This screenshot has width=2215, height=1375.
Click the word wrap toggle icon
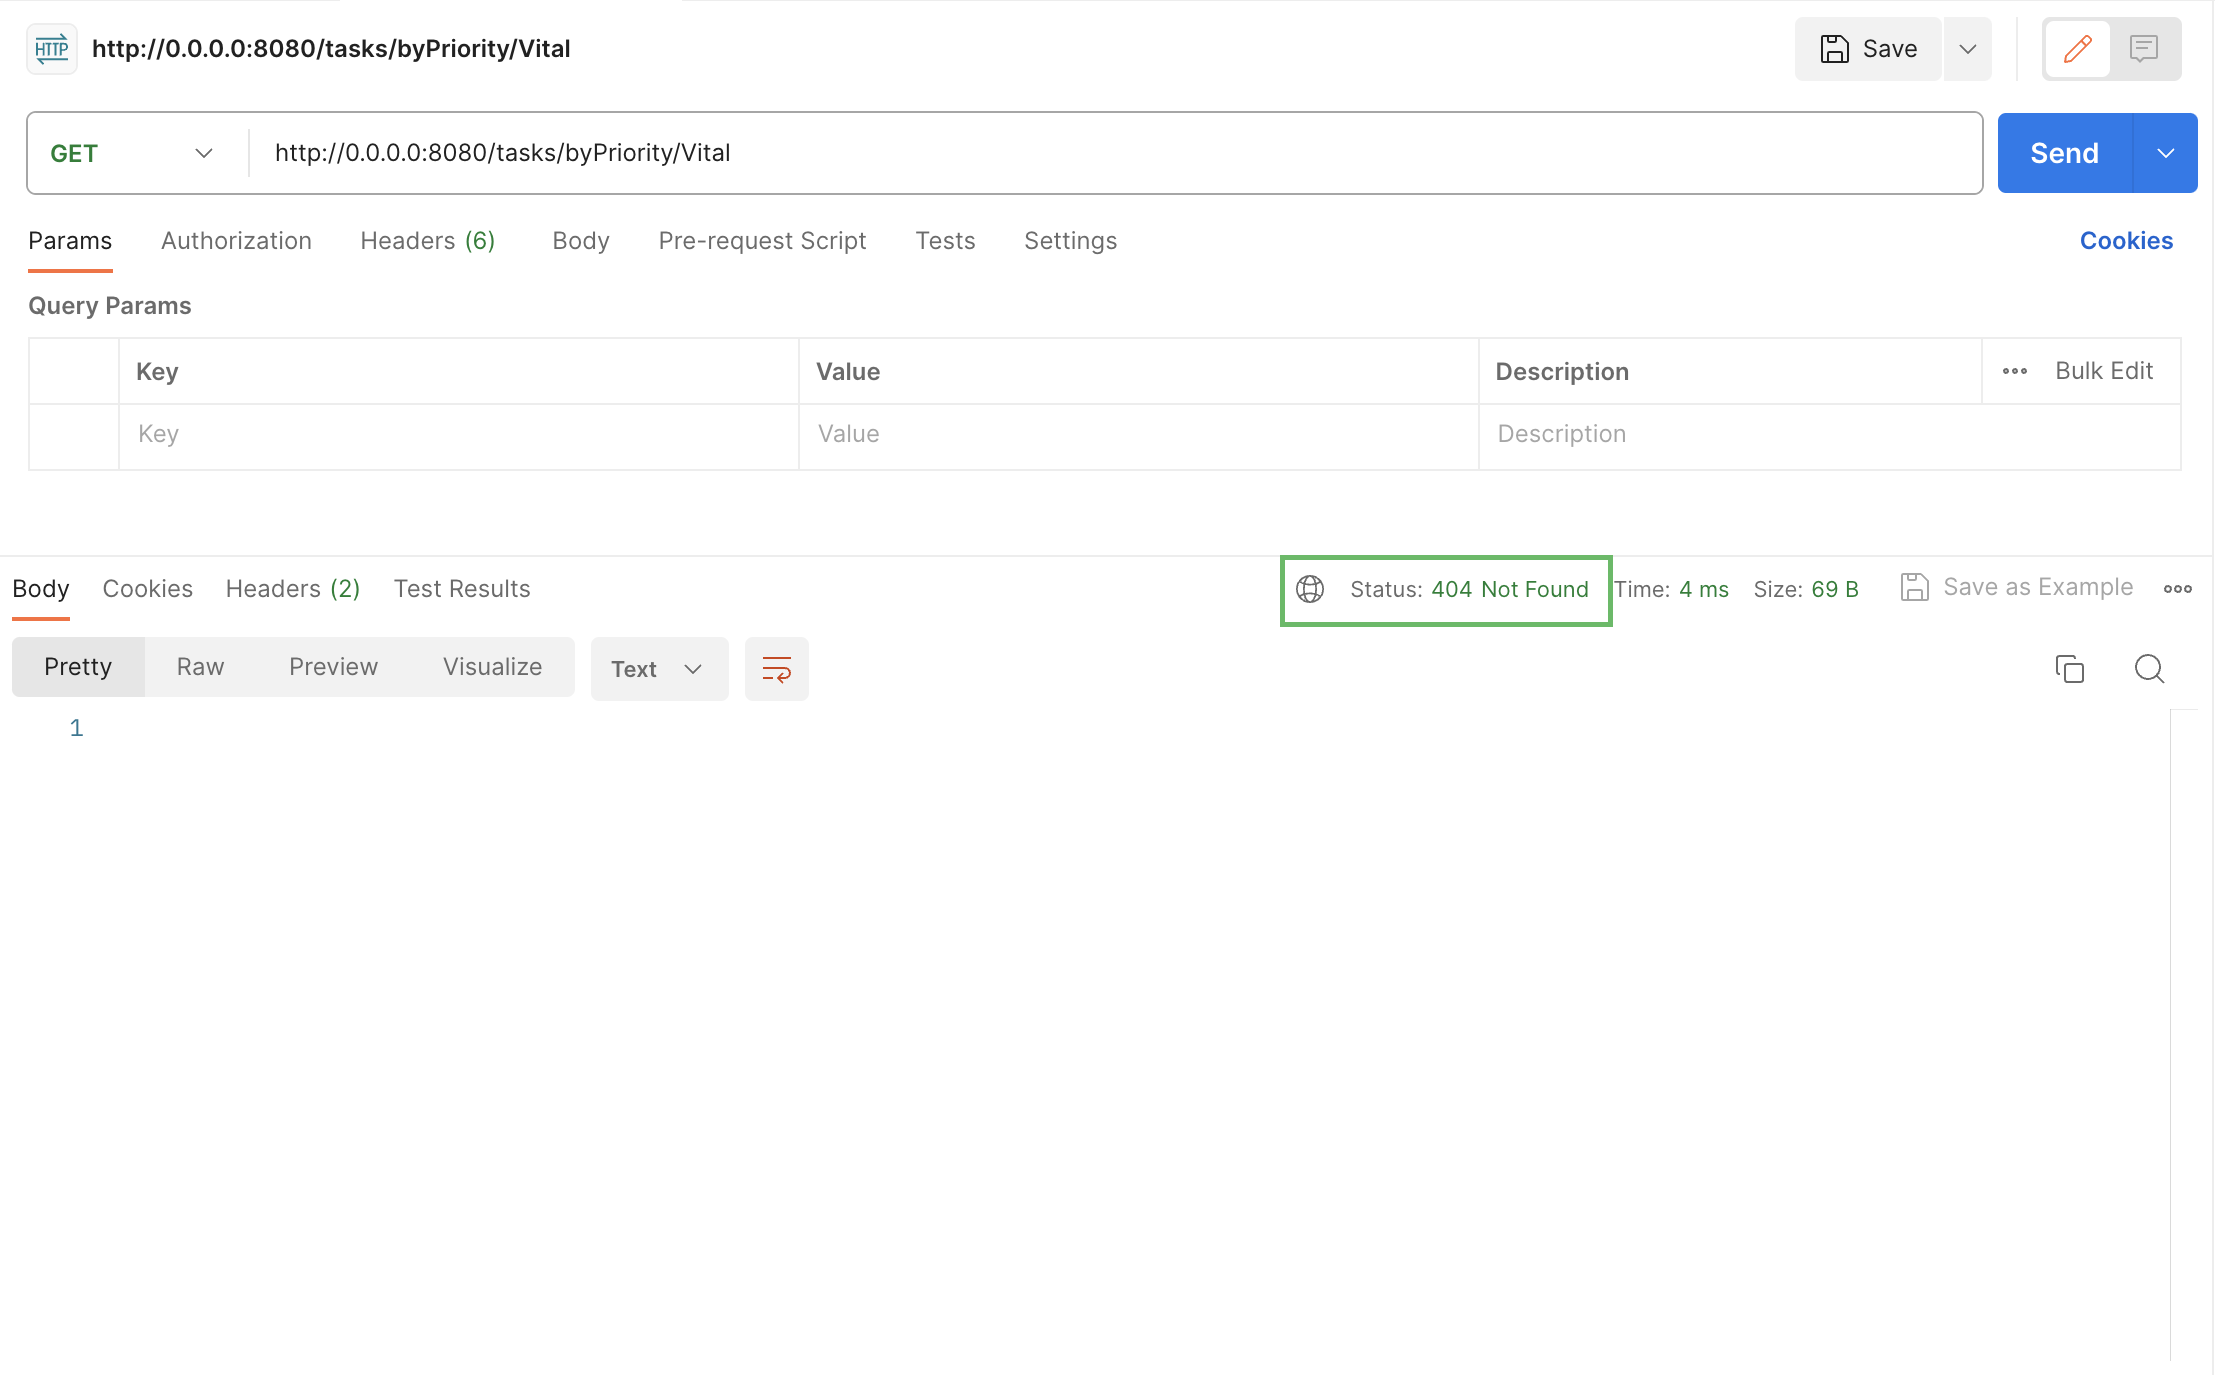click(776, 668)
